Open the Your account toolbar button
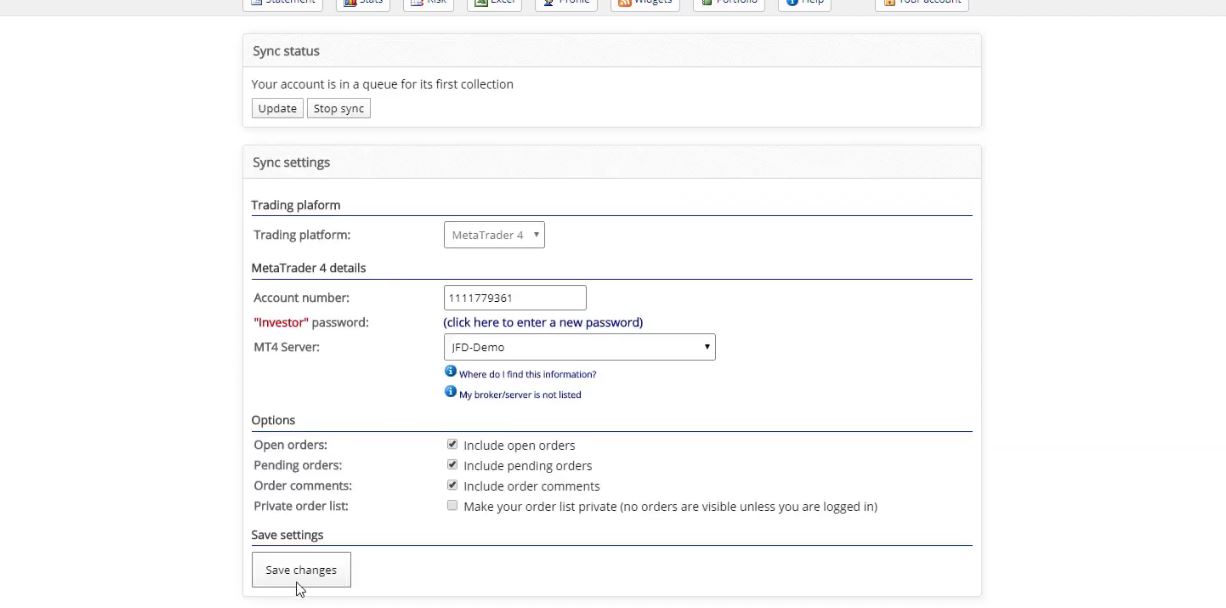This screenshot has height=608, width=1226. point(921,3)
